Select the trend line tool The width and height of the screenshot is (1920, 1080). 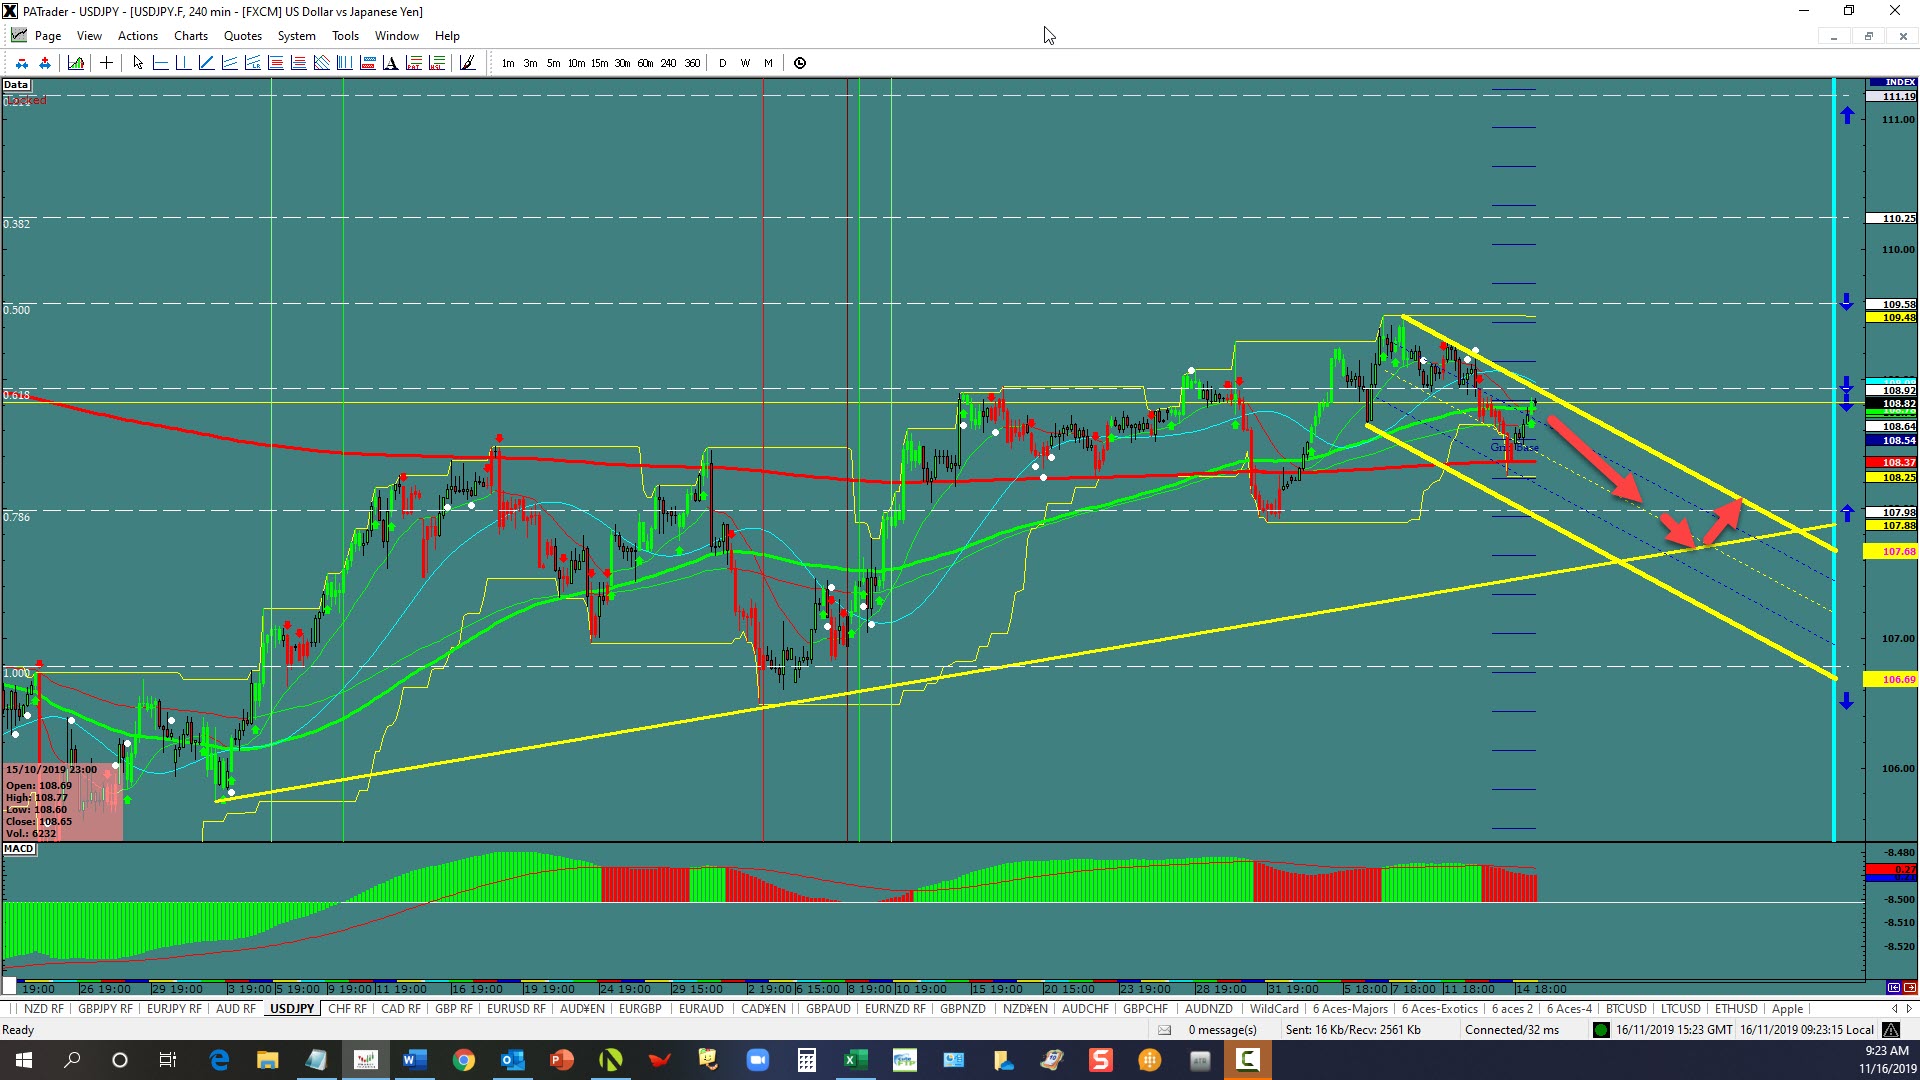click(x=206, y=63)
